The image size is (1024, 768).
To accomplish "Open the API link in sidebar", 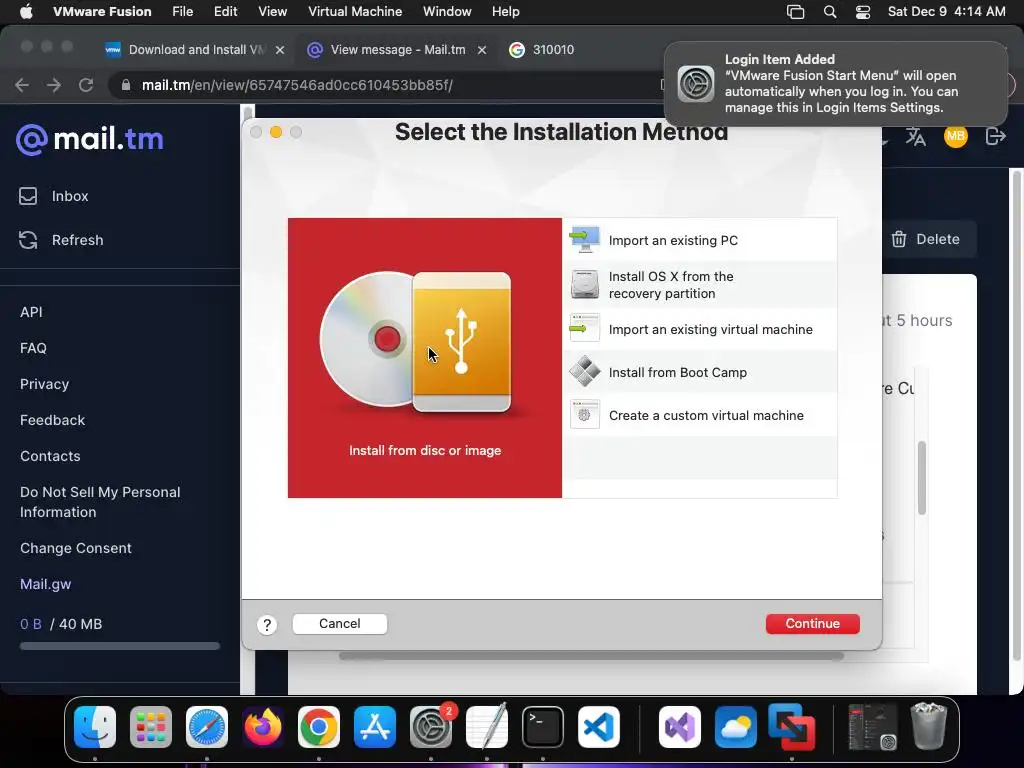I will click(31, 312).
